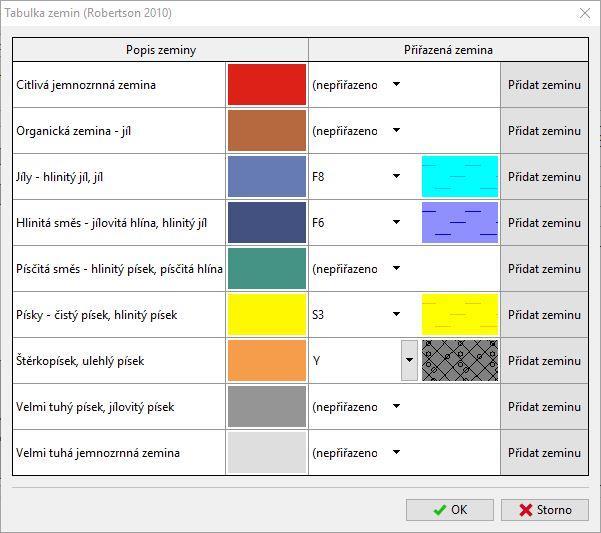The height and width of the screenshot is (533, 601).
Task: Click Přidat zeminu in Hlinitá směs row
Action: click(x=544, y=223)
